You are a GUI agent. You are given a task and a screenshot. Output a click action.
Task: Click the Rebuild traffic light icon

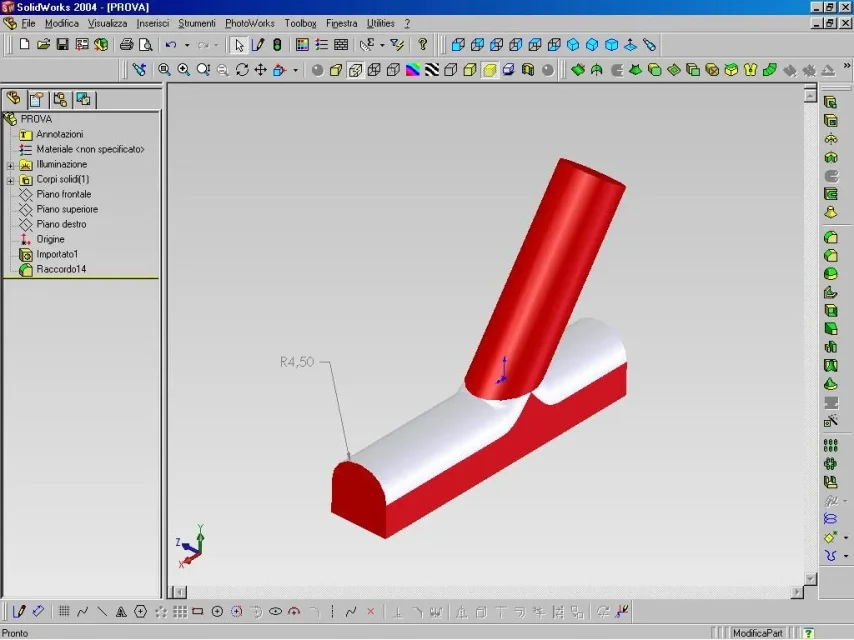tap(277, 45)
